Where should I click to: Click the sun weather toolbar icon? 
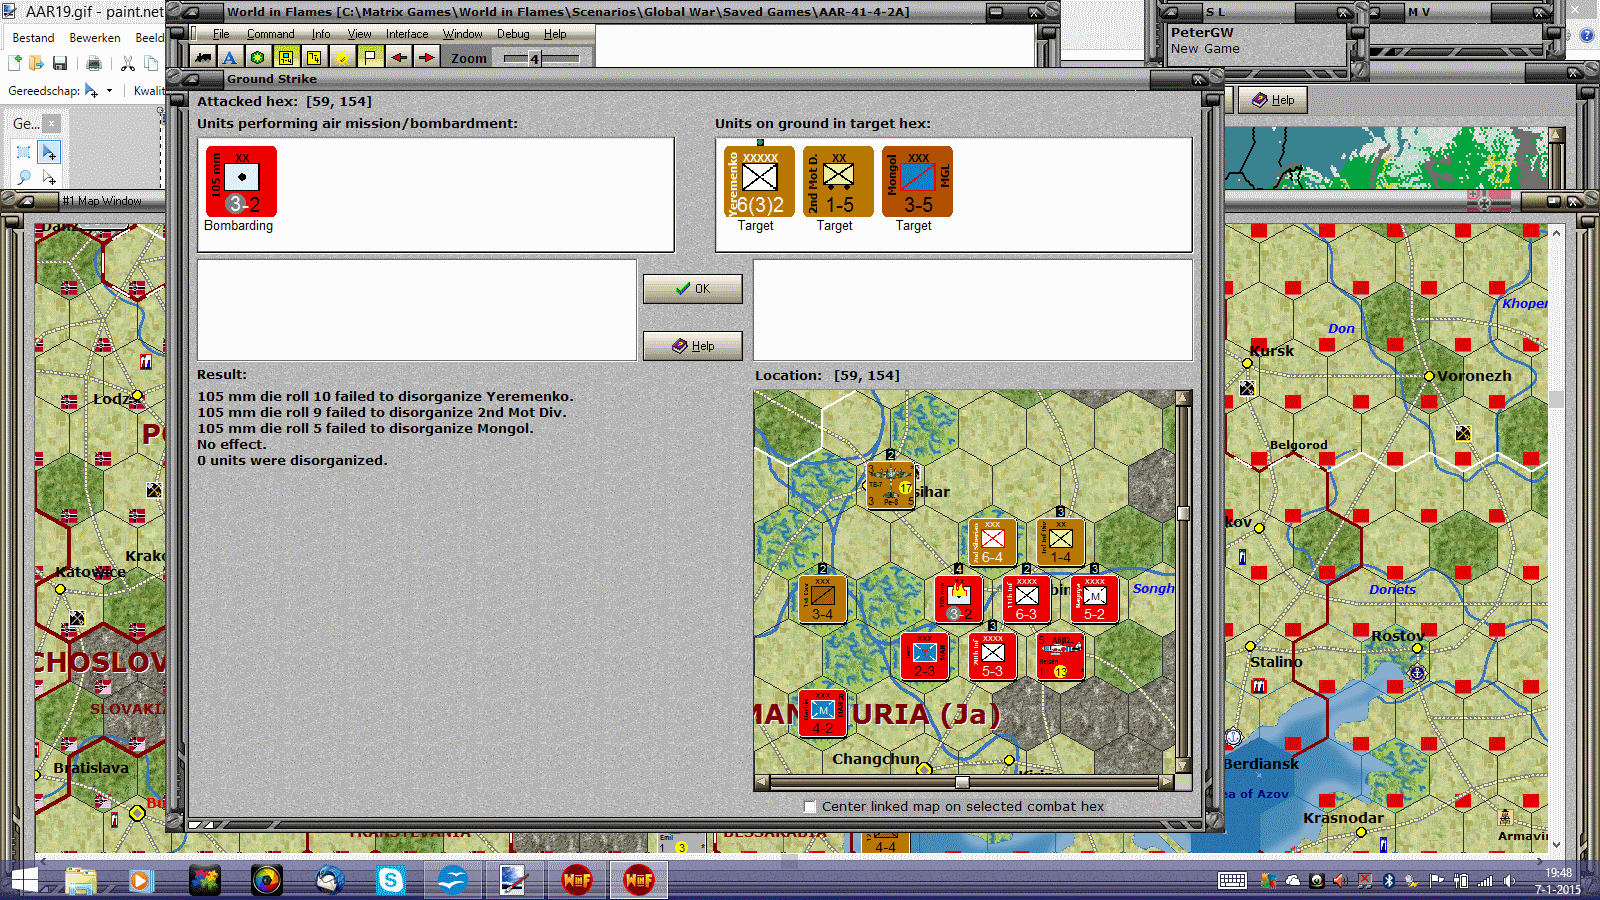[342, 58]
